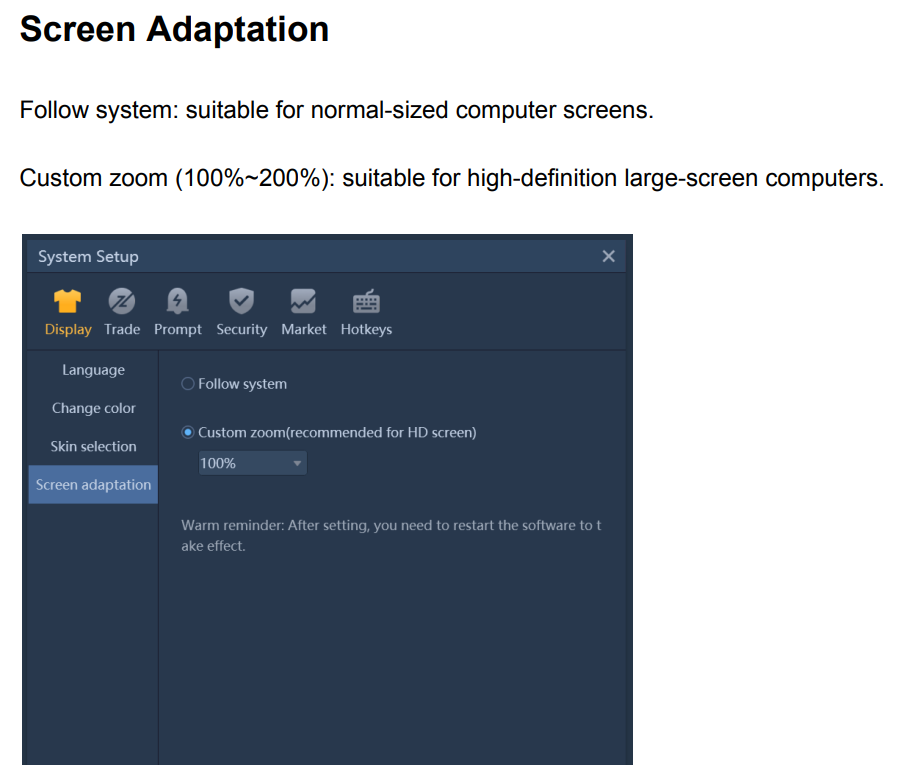This screenshot has height=765, width=899.
Task: Open the Trade settings icon
Action: [122, 301]
